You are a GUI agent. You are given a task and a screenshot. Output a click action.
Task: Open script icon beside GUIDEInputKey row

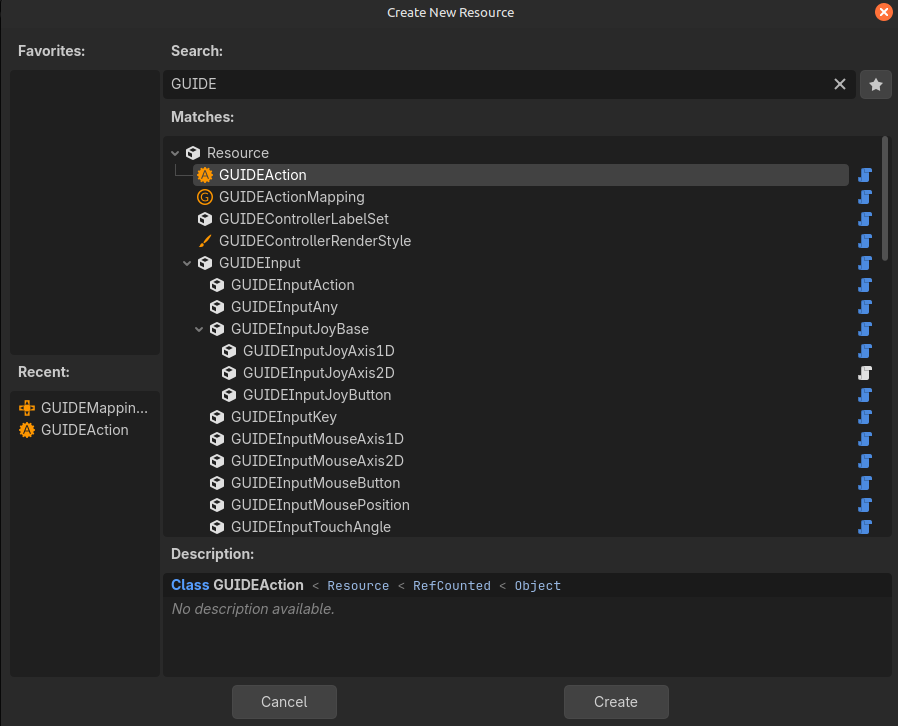pos(865,417)
